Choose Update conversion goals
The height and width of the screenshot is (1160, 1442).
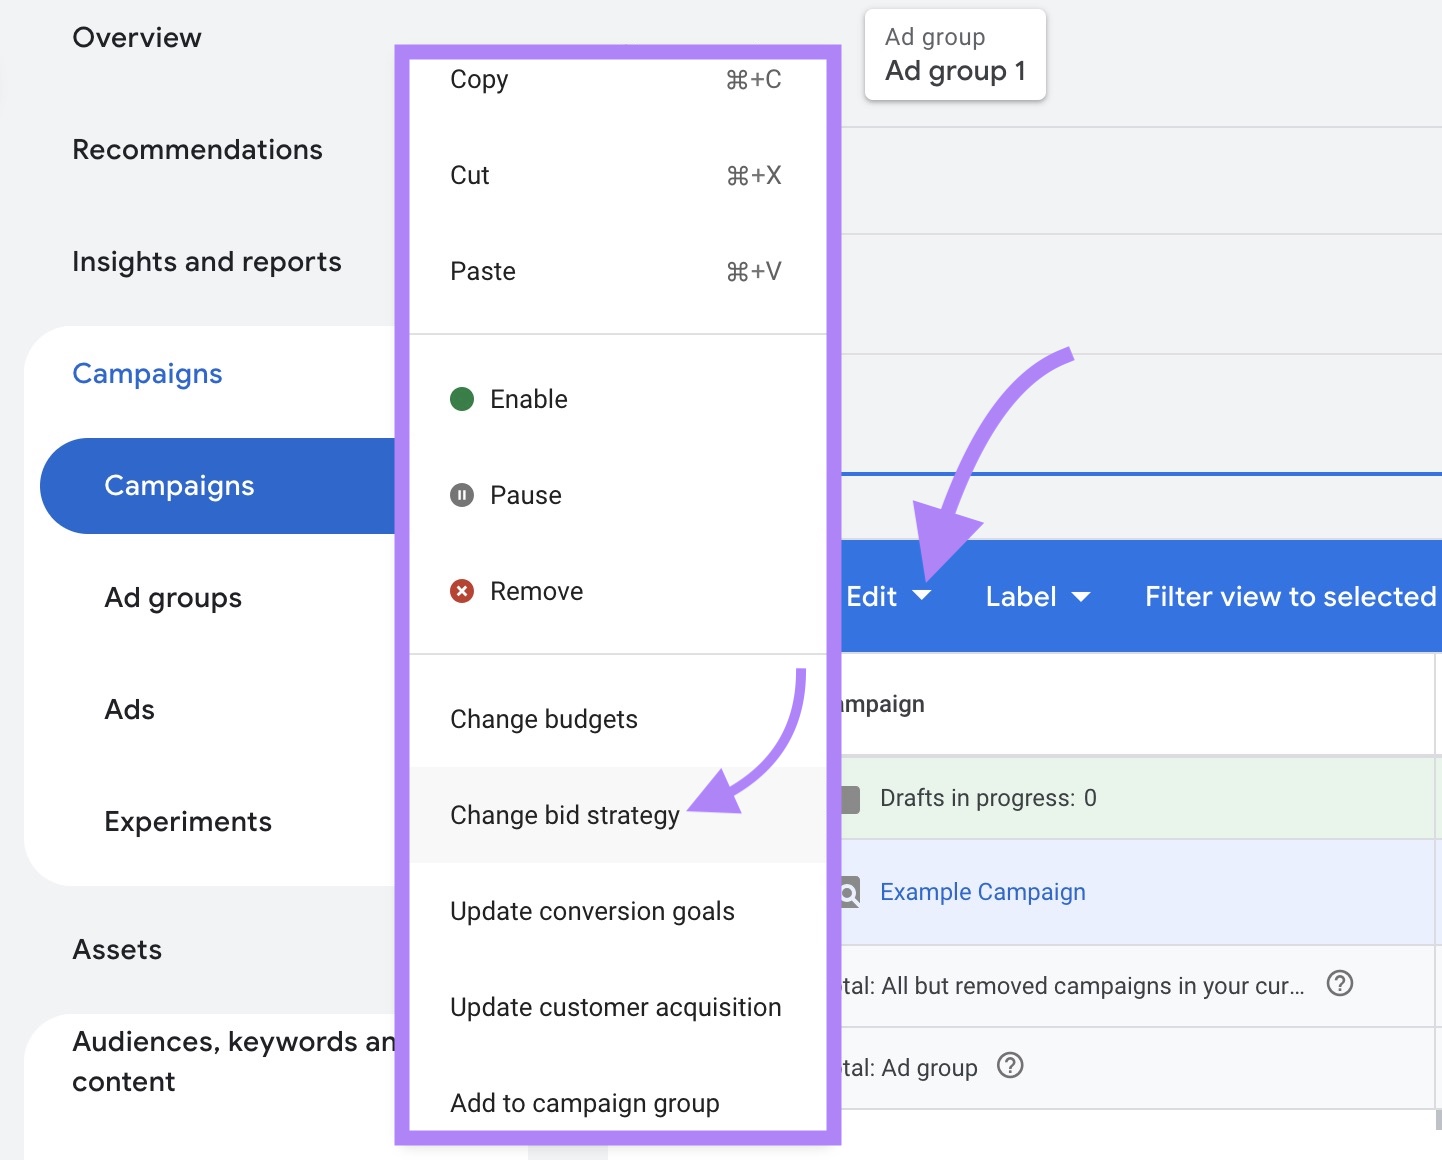pos(592,911)
